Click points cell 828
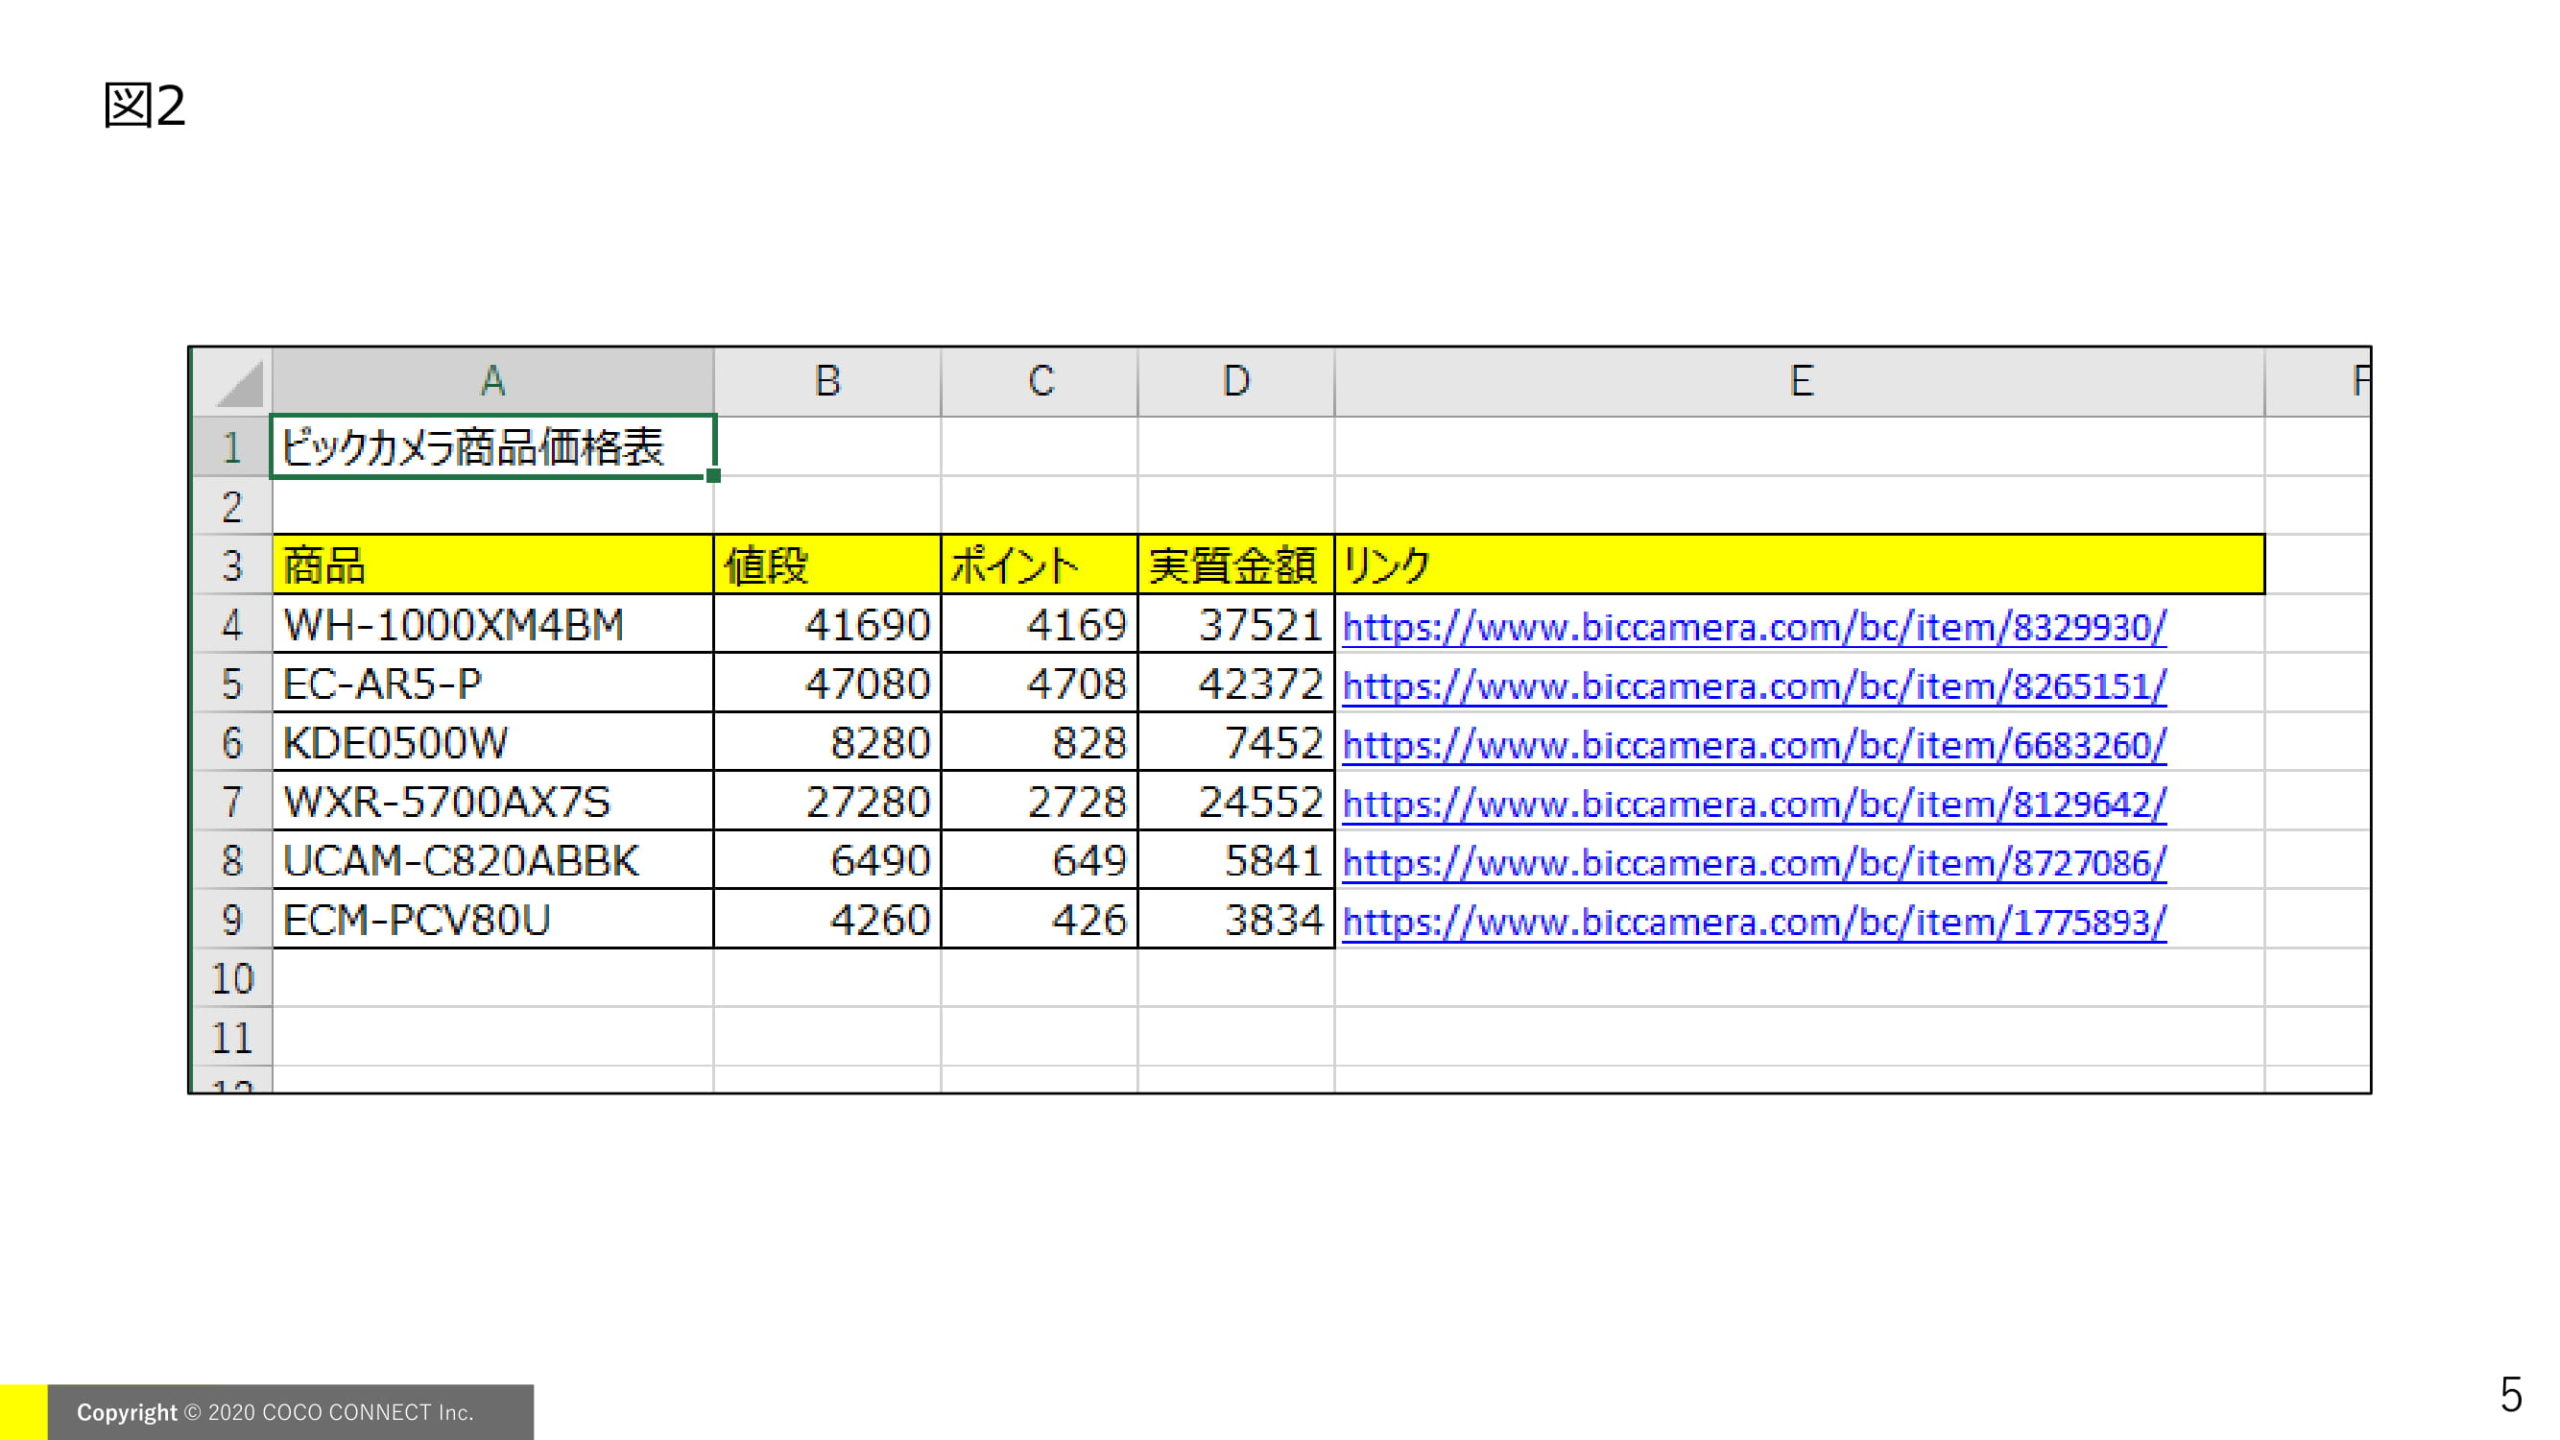Image resolution: width=2560 pixels, height=1440 pixels. (1039, 742)
